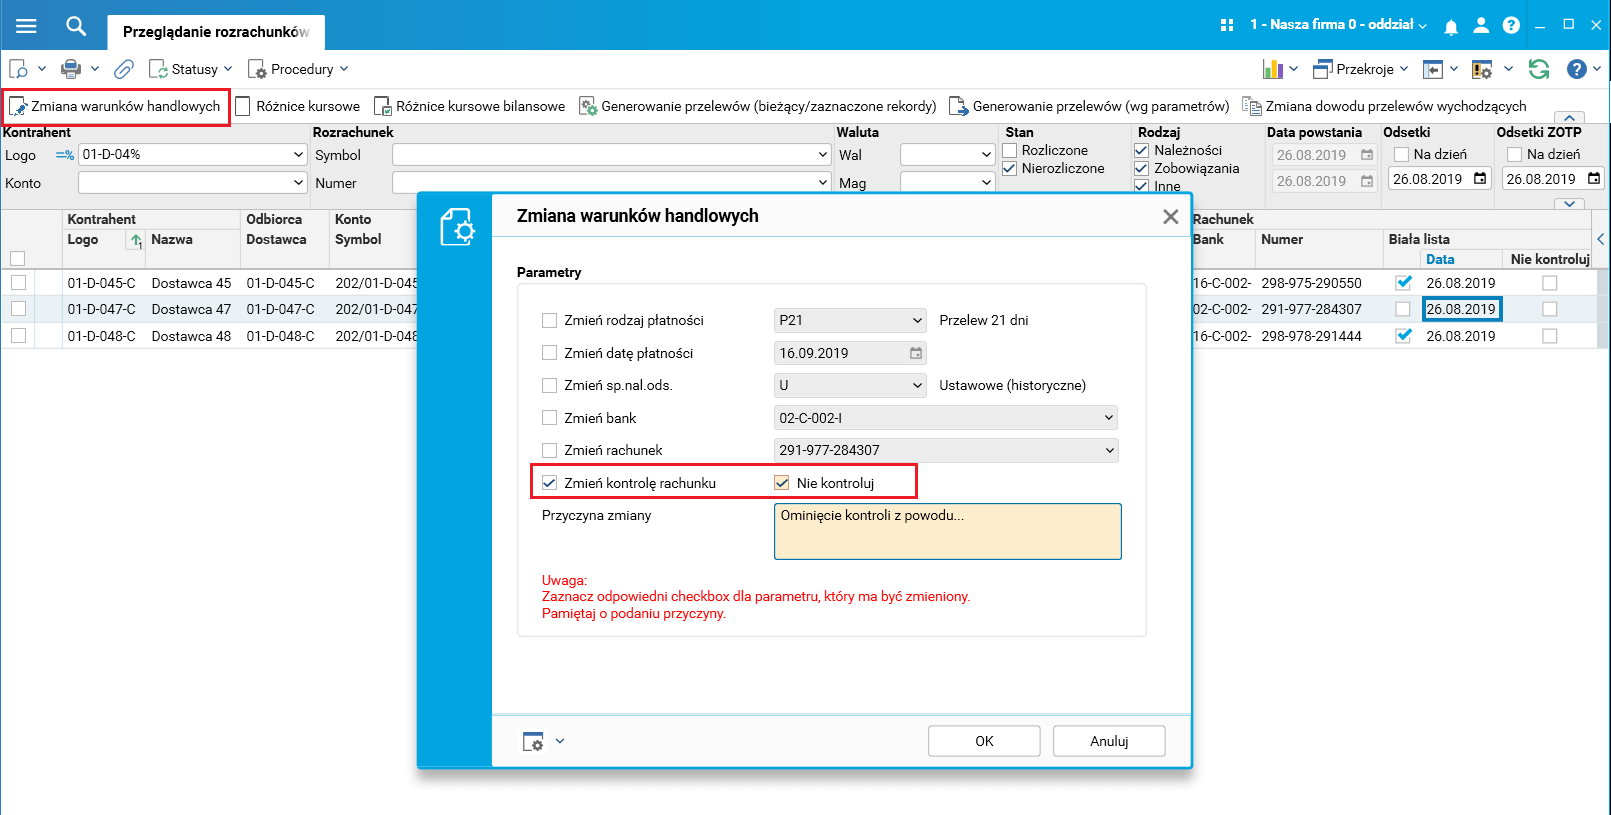Screen dimensions: 1611x815
Task: Confirm dialog with OK button
Action: [x=984, y=741]
